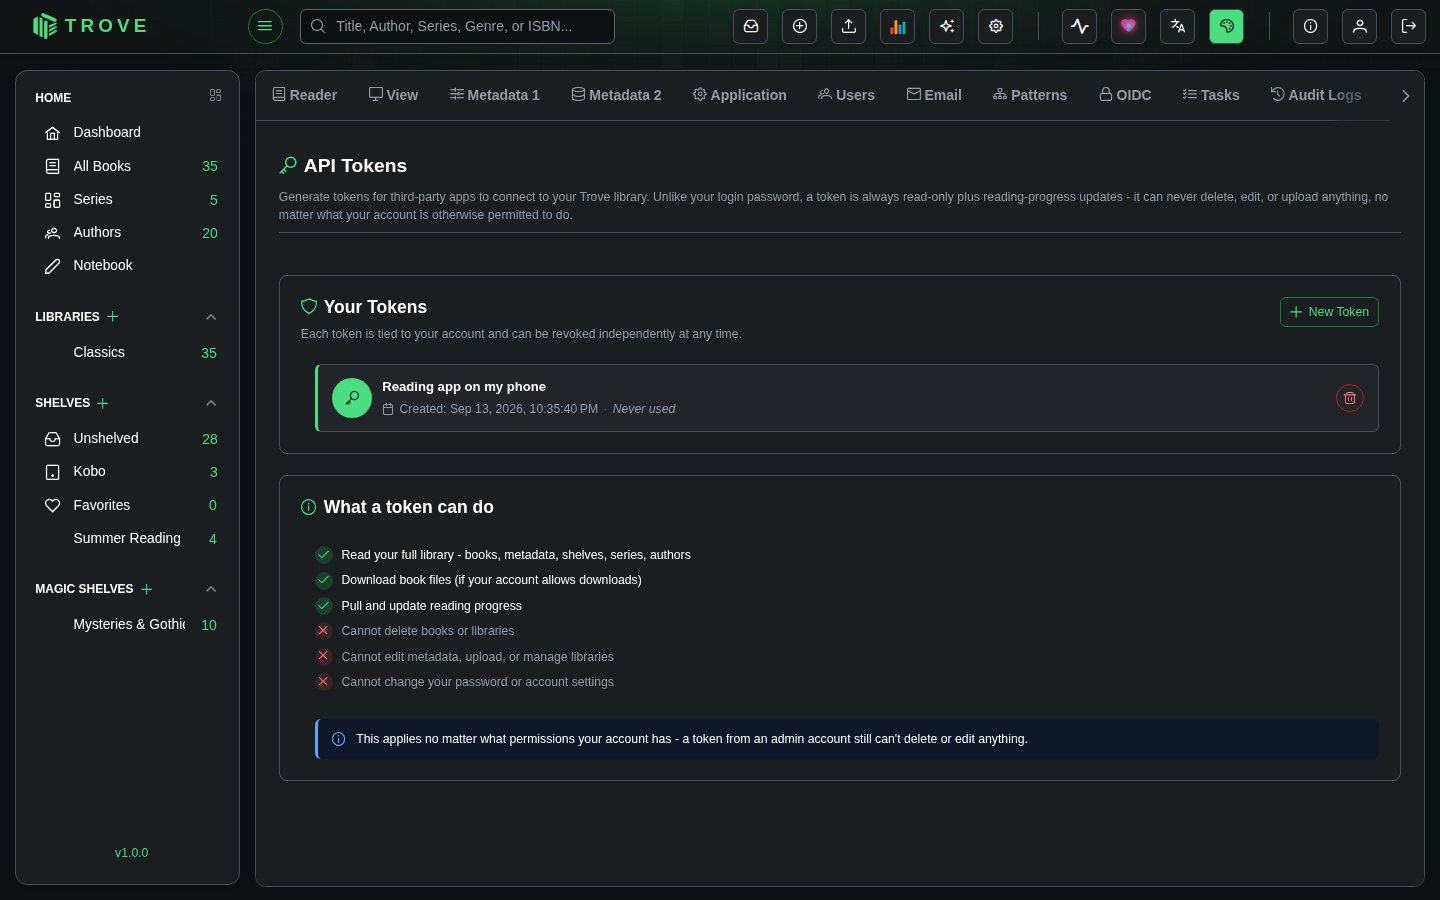Viewport: 1440px width, 900px height.
Task: Open the Users settings tab
Action: pyautogui.click(x=846, y=95)
